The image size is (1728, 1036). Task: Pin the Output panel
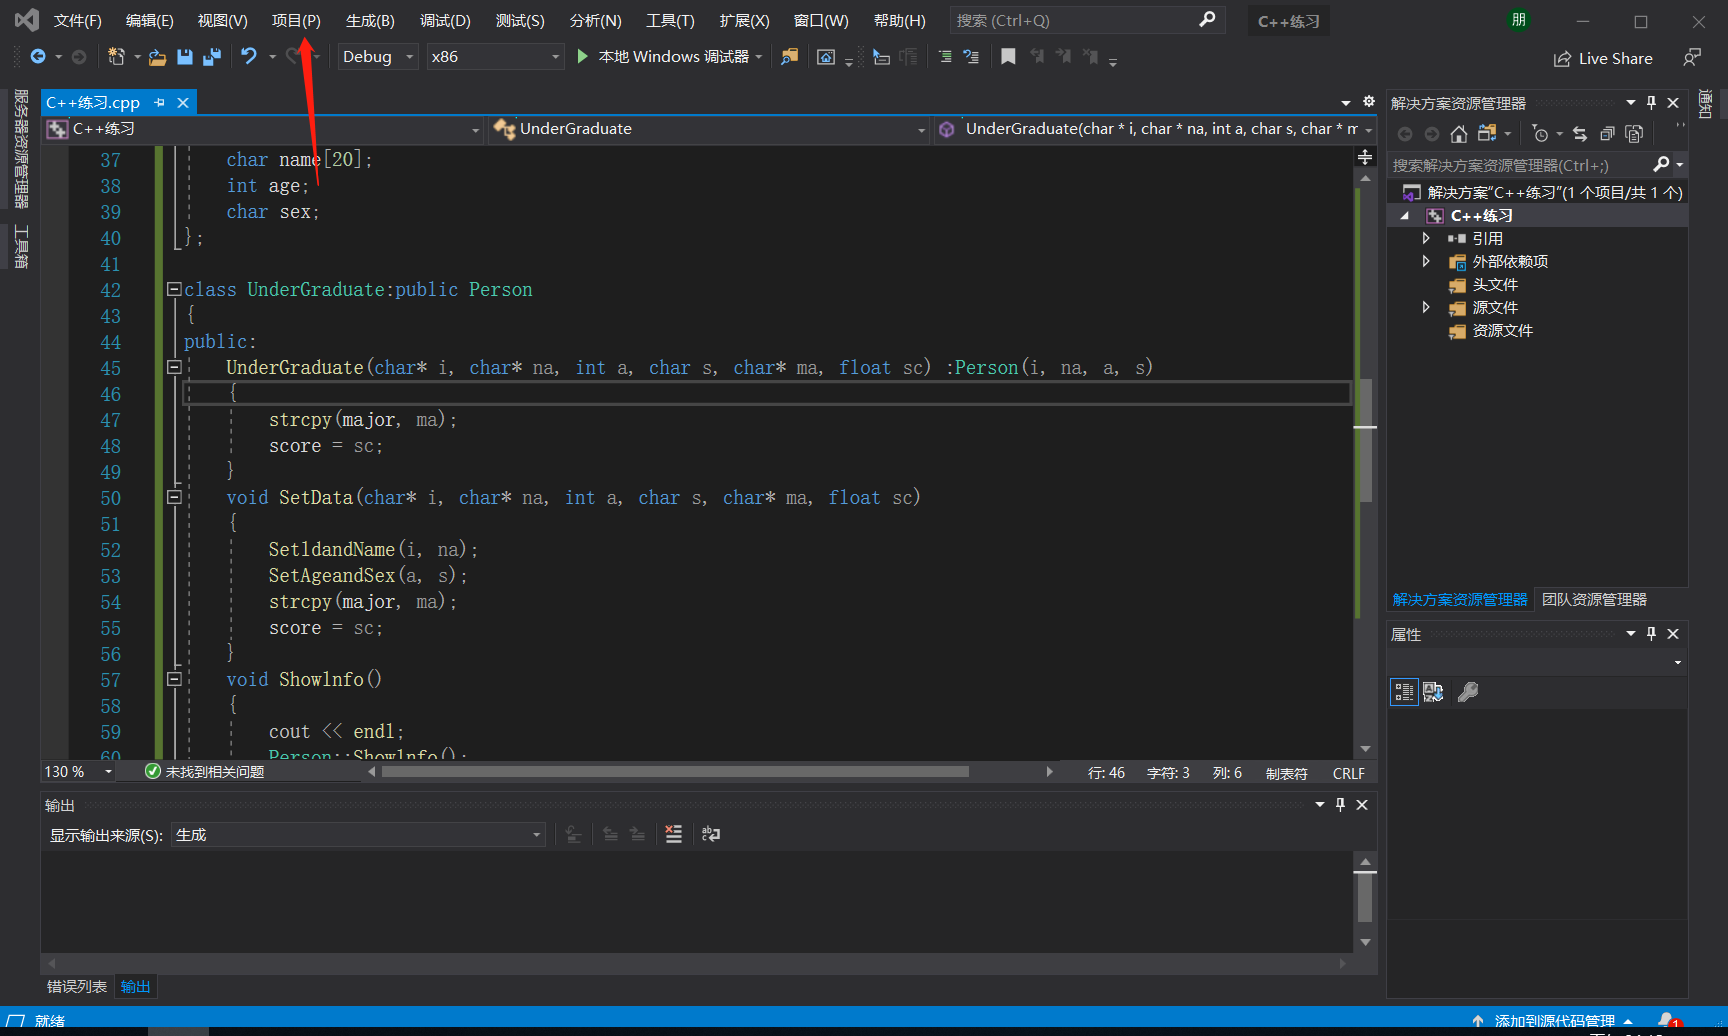point(1340,804)
